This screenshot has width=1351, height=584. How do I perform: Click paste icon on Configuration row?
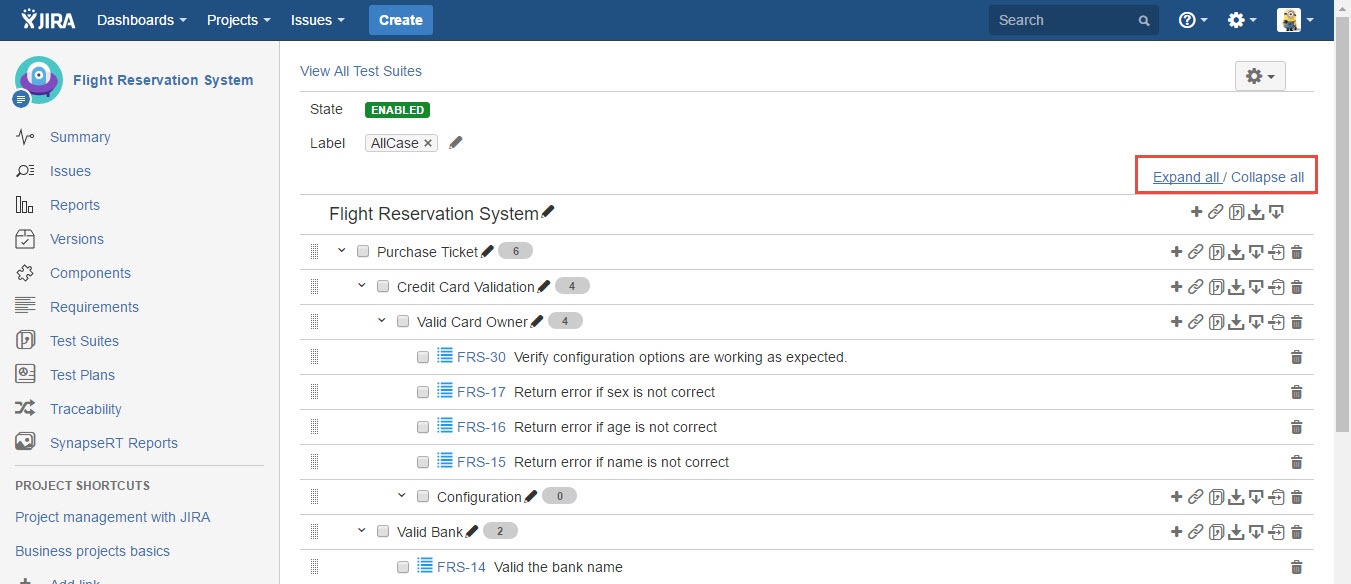[x=1276, y=496]
